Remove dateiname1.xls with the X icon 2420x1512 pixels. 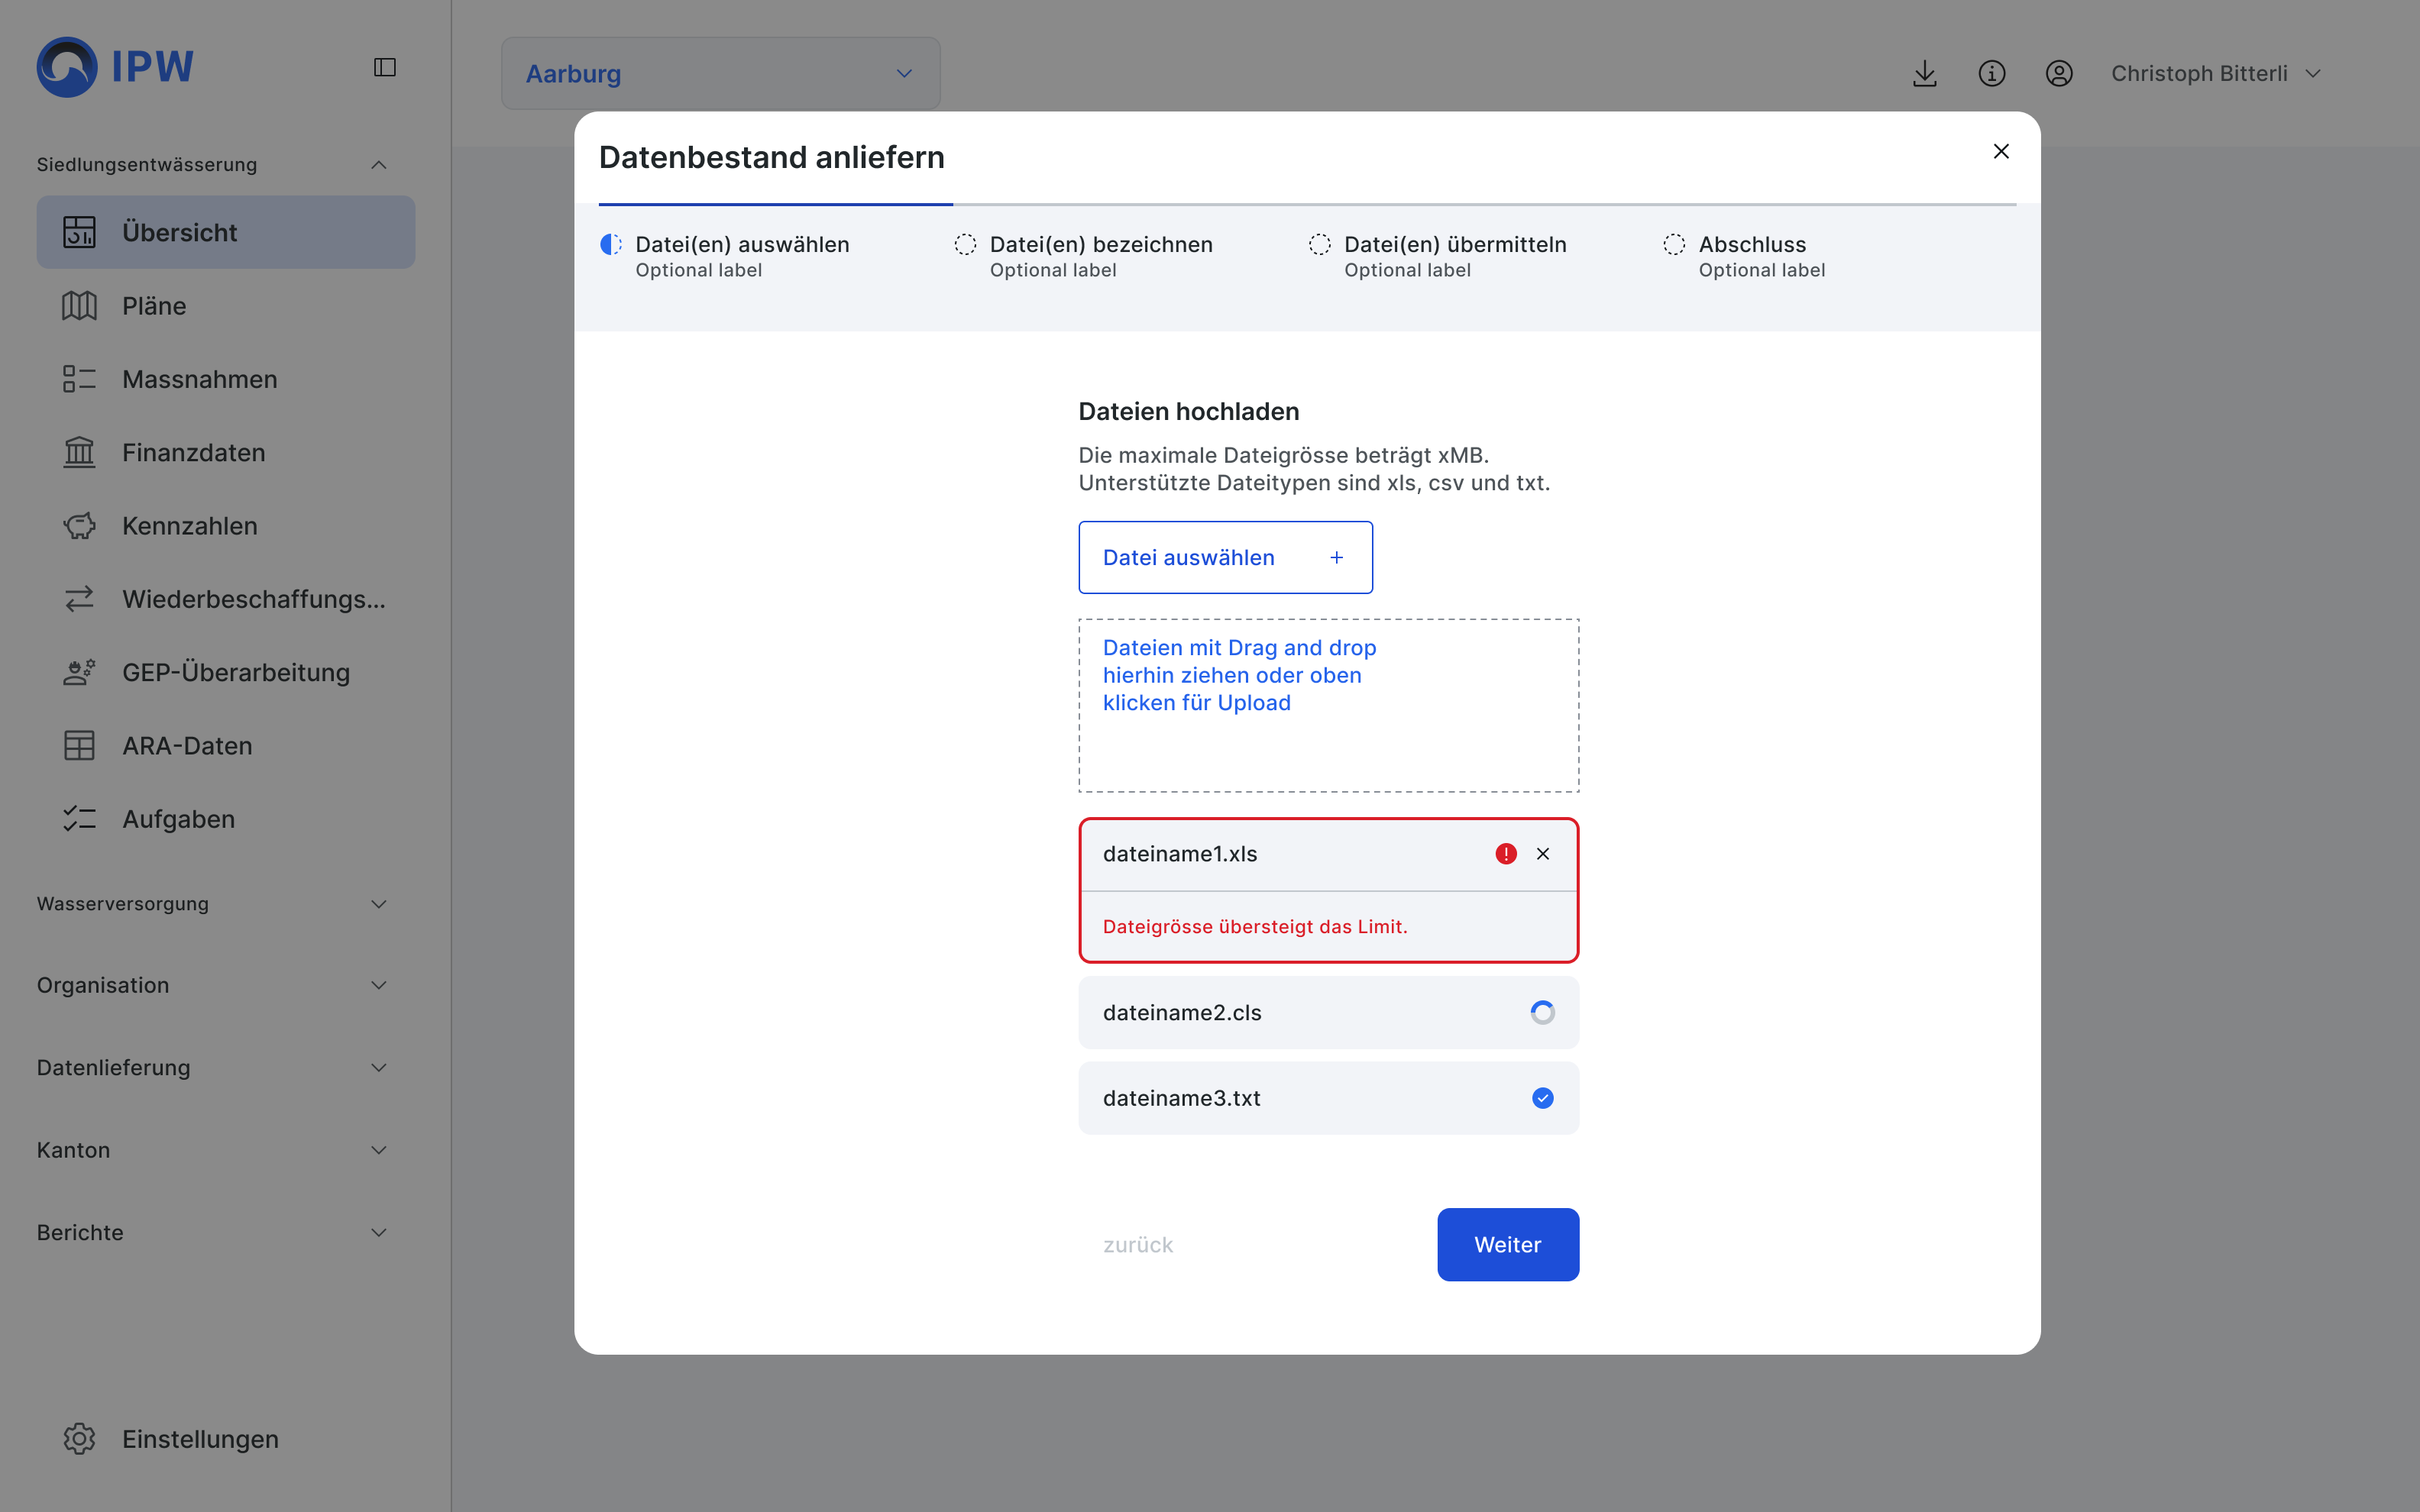[x=1543, y=853]
